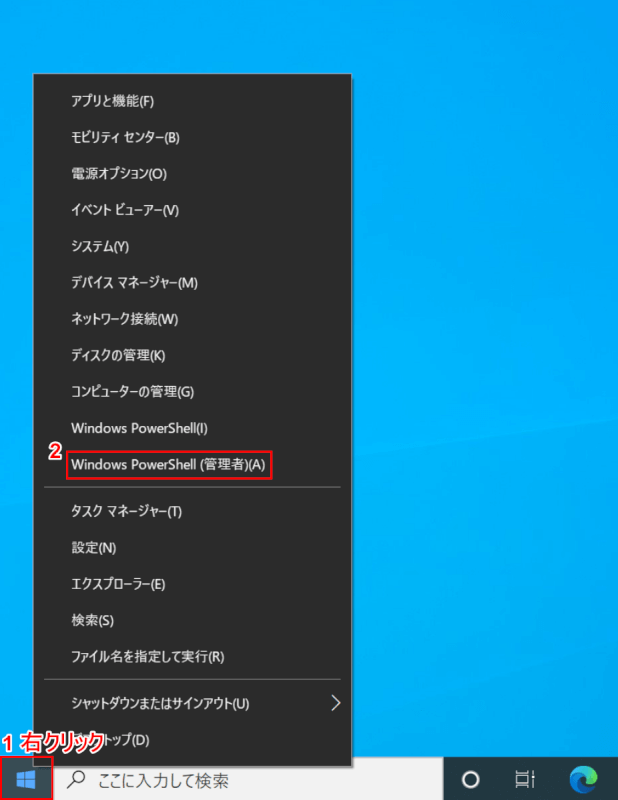Open エクスプローラー(E)
Screen dimensions: 618x800
pyautogui.click(x=192, y=584)
